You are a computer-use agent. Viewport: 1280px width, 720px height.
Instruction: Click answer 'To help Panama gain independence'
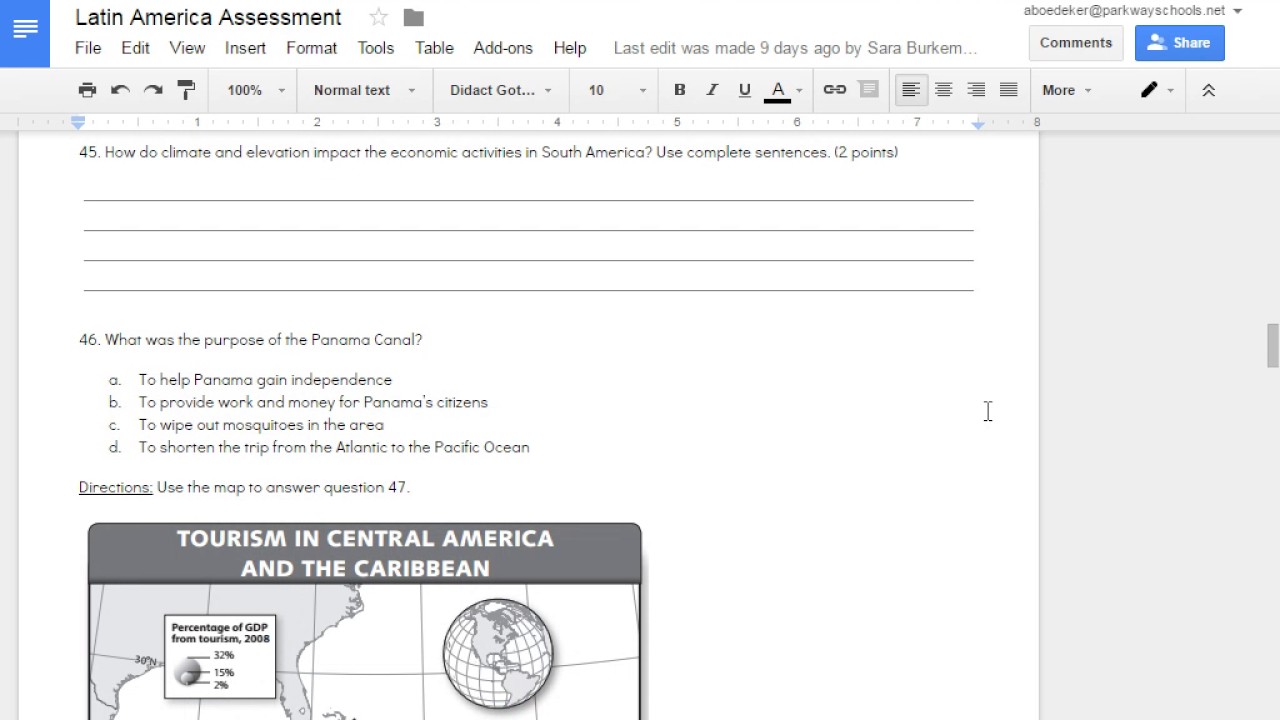265,380
